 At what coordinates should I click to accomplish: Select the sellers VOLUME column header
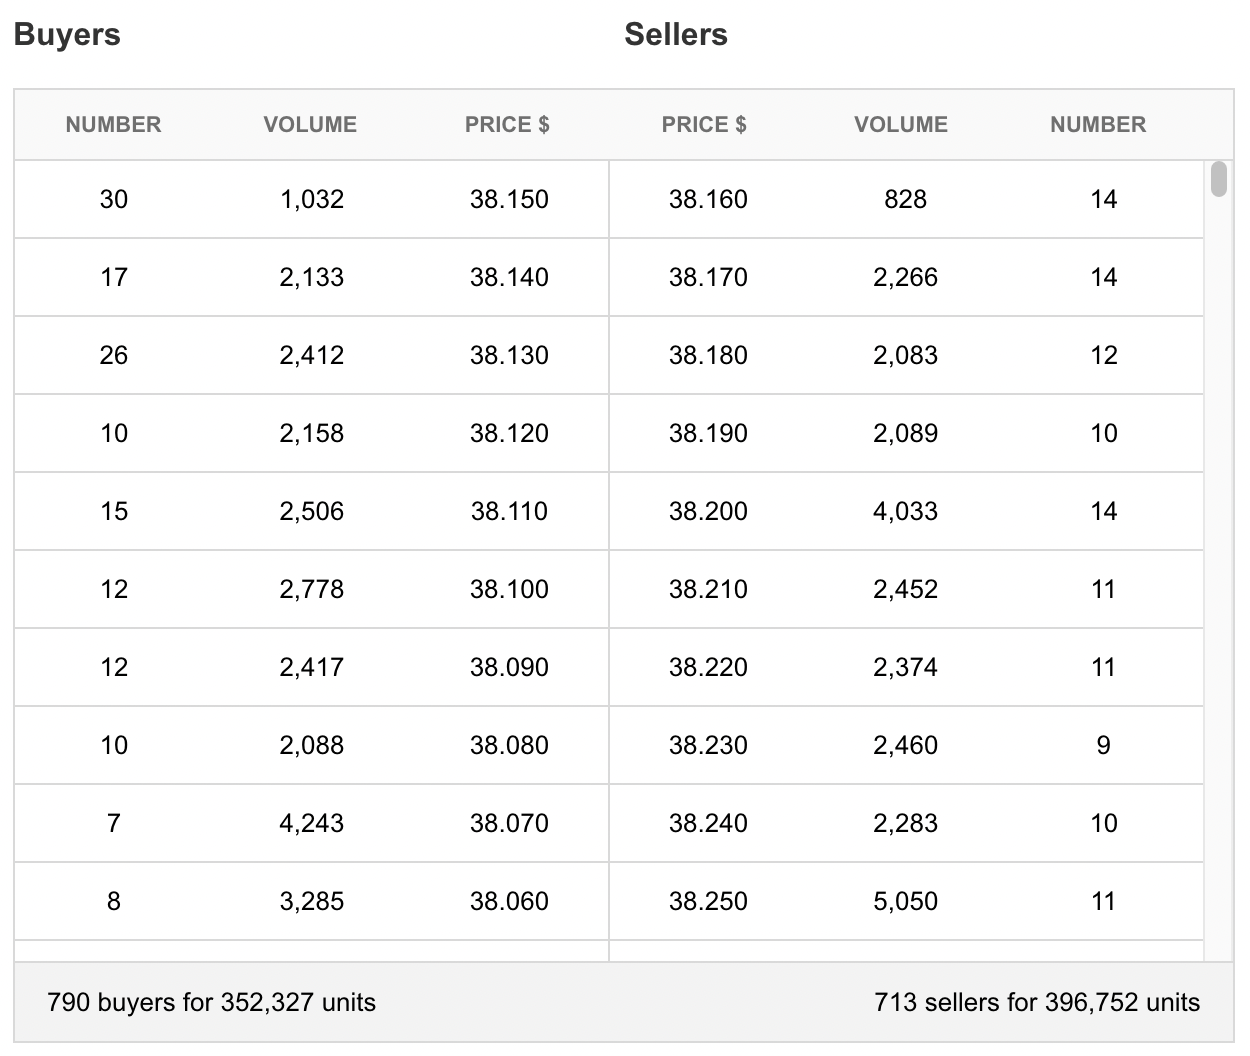pyautogui.click(x=901, y=125)
